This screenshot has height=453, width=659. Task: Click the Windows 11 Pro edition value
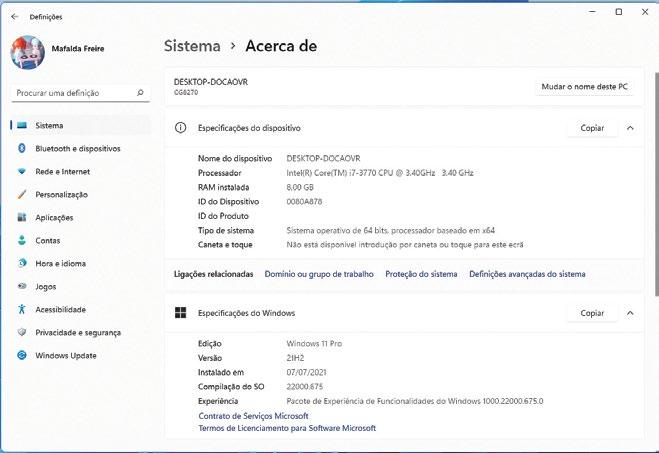pyautogui.click(x=314, y=343)
